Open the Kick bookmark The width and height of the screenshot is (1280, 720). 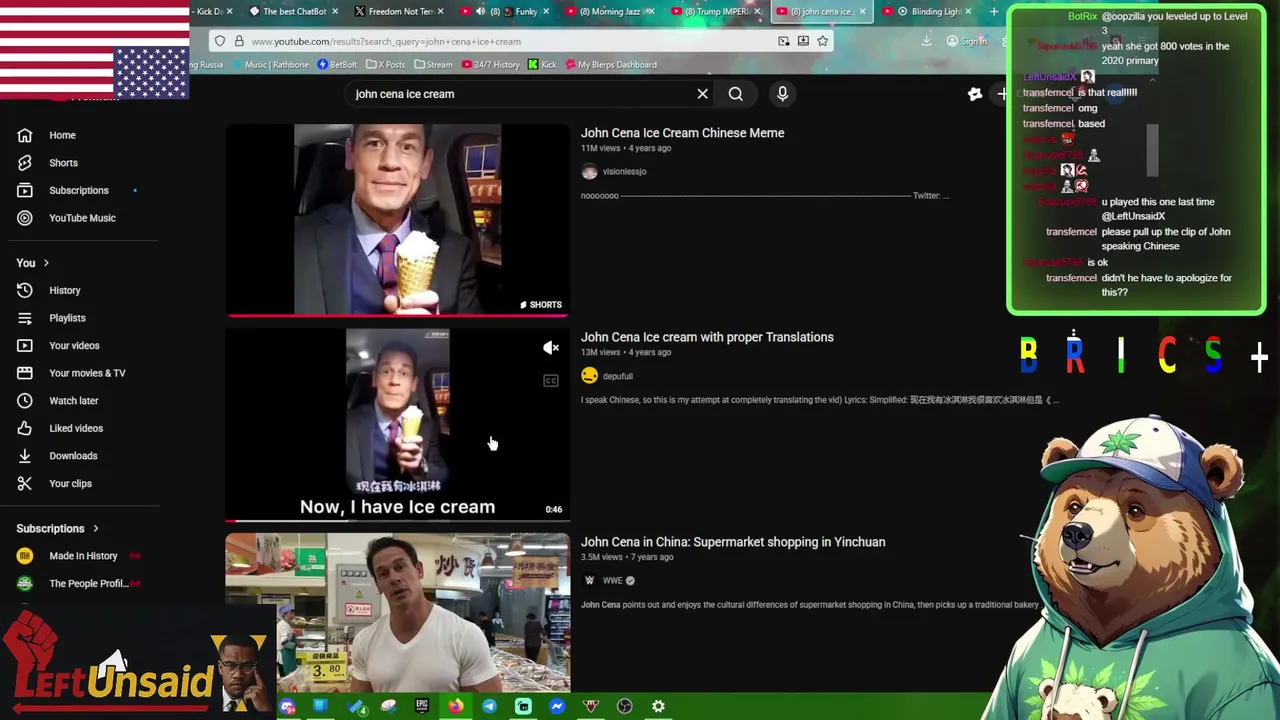pyautogui.click(x=542, y=65)
